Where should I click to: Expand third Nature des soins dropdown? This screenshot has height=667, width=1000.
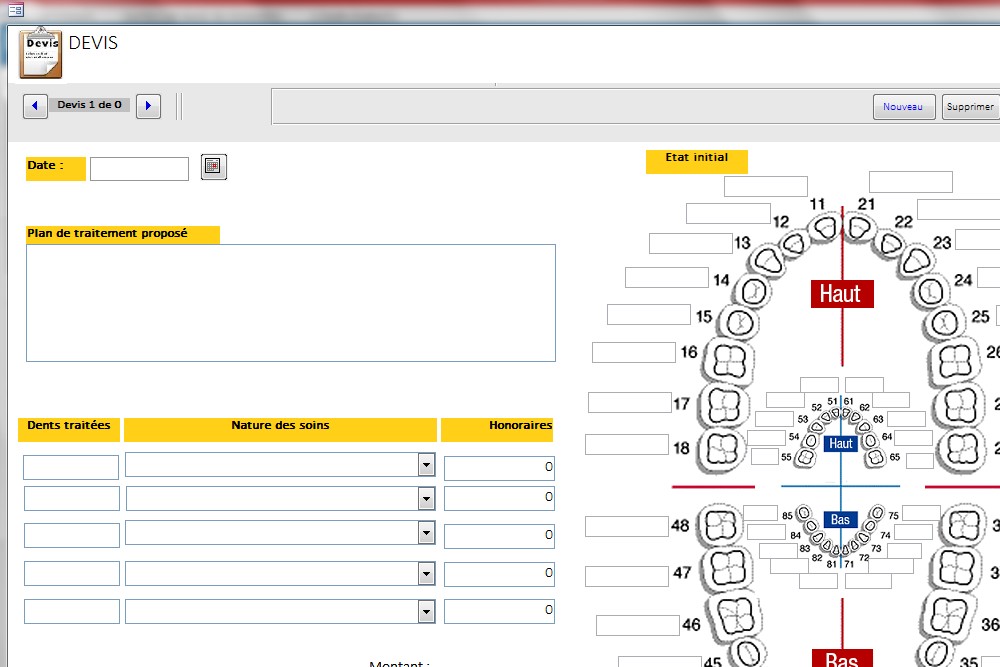426,533
